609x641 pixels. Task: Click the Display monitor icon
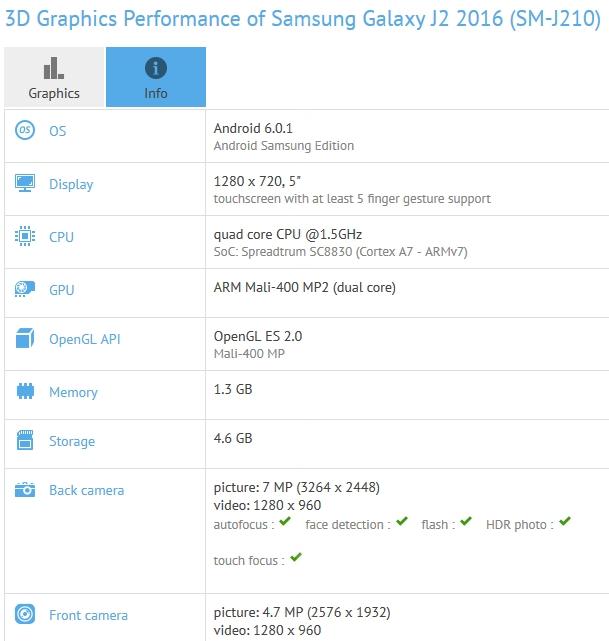(x=25, y=183)
